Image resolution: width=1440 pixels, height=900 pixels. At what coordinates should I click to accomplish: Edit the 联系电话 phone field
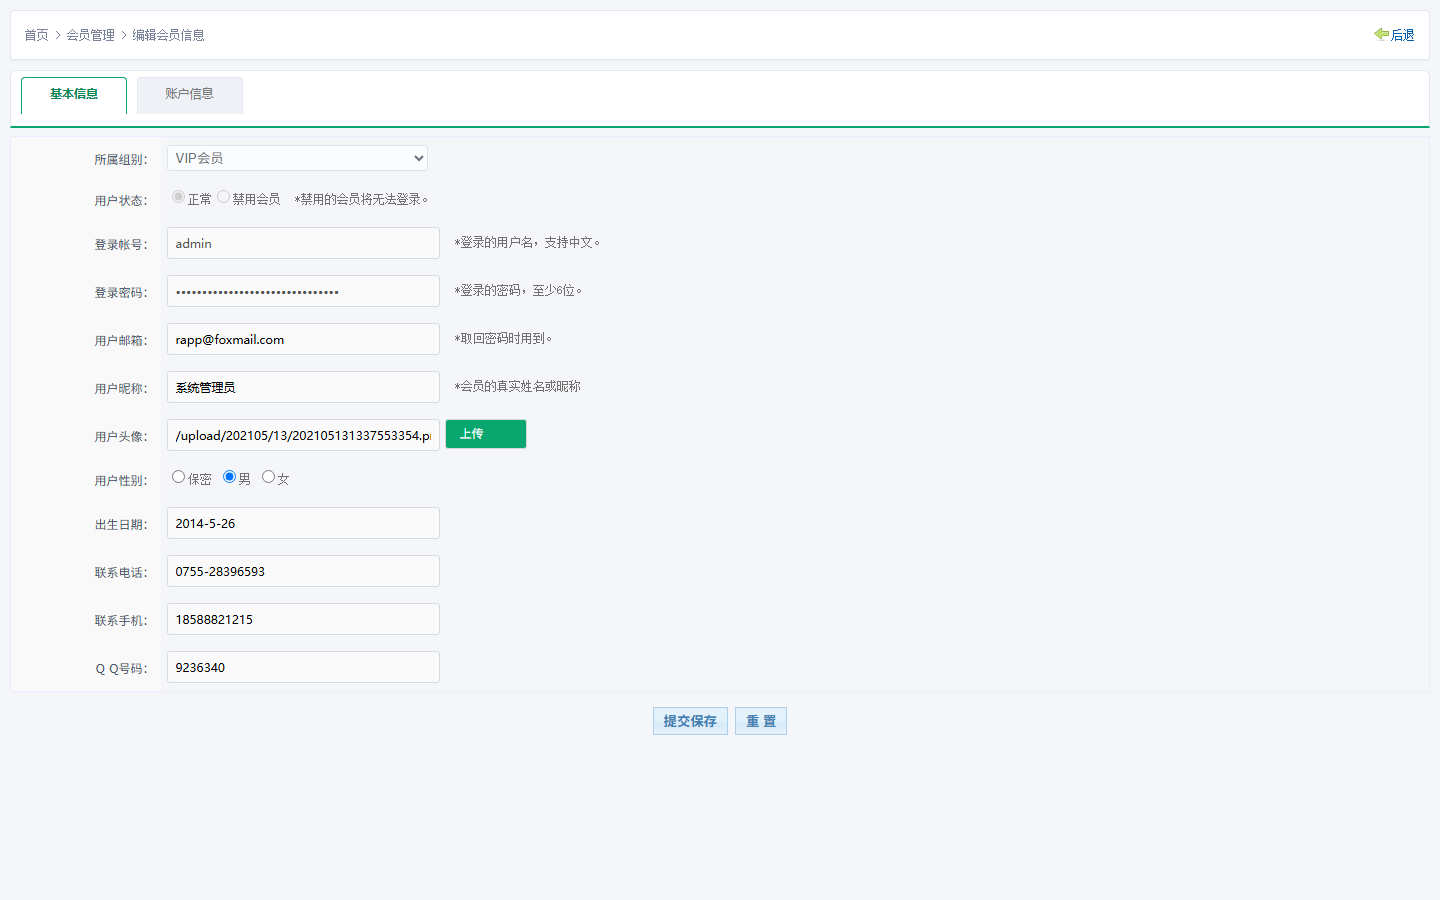point(303,571)
